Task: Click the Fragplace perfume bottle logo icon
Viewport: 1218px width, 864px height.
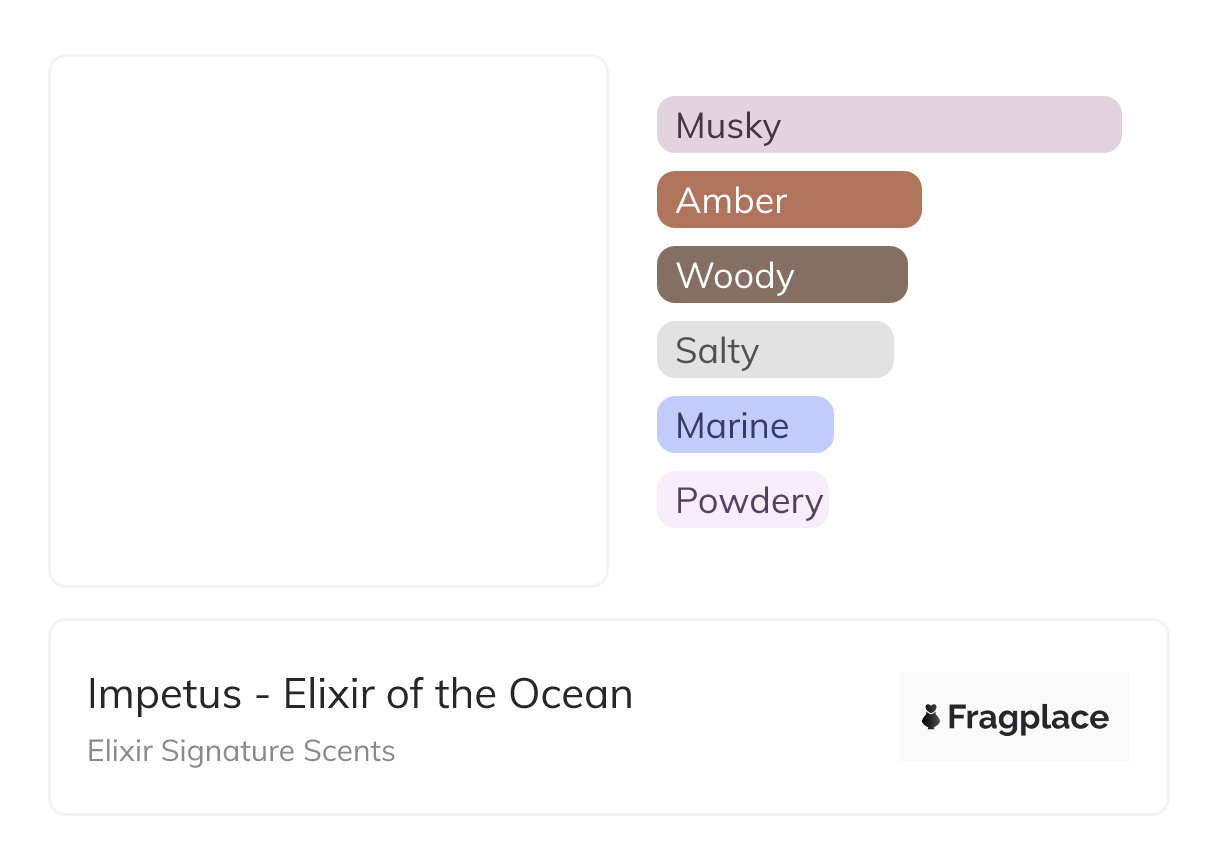Action: tap(931, 717)
